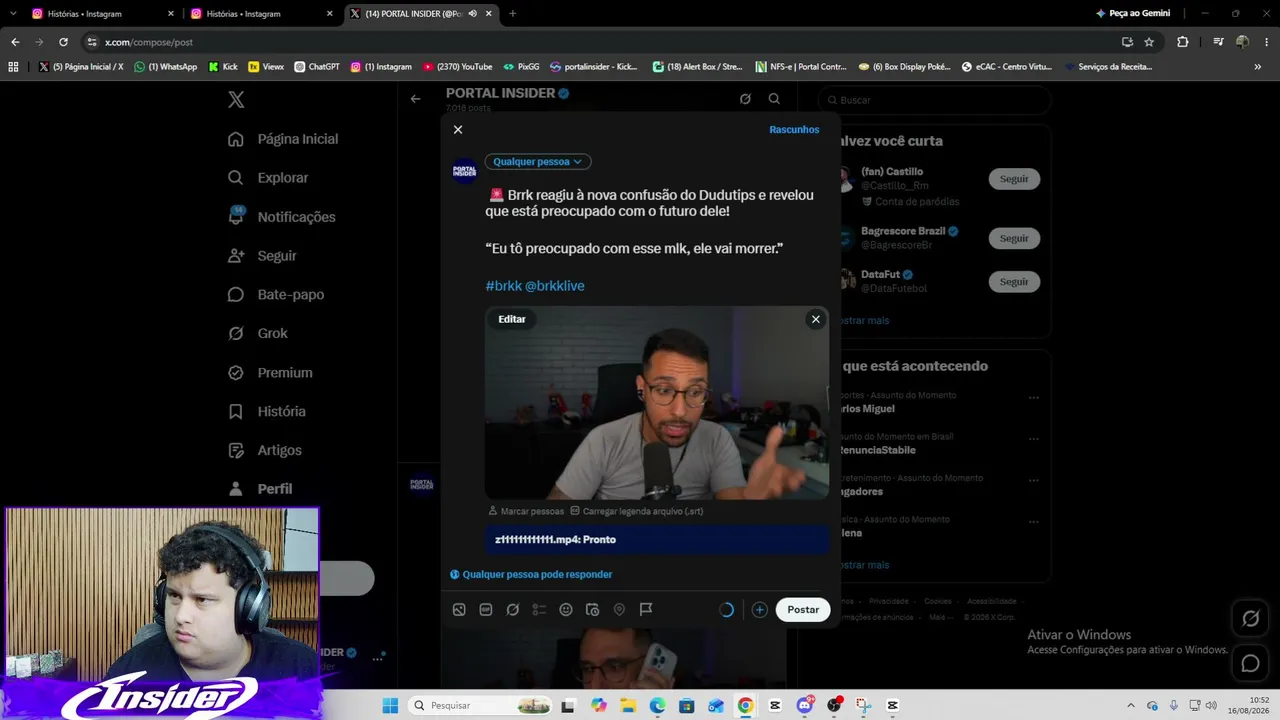This screenshot has width=1280, height=720.
Task: Click the #brkk hashtag in the post
Action: 503,286
